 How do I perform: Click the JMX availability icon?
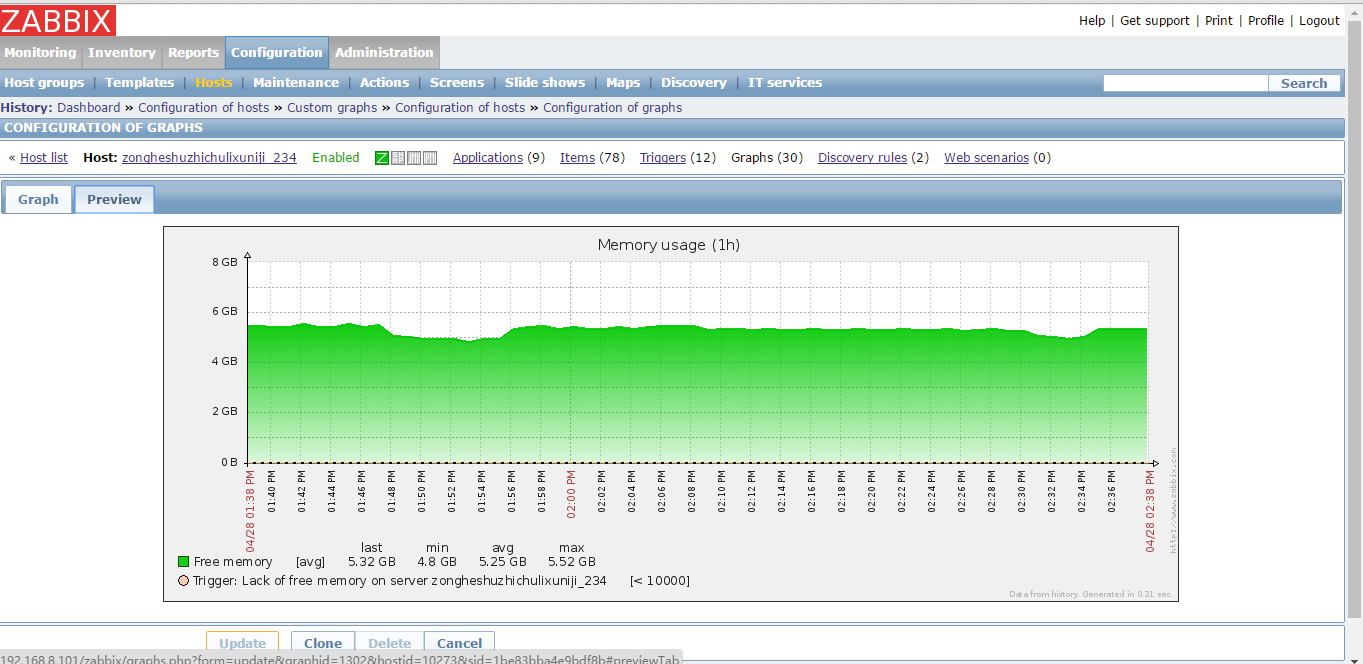tap(414, 158)
